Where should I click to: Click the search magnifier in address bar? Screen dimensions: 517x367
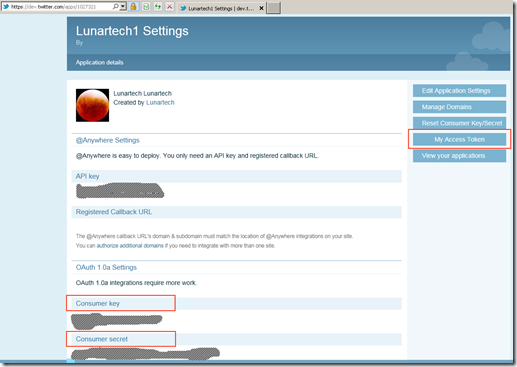tap(115, 6)
